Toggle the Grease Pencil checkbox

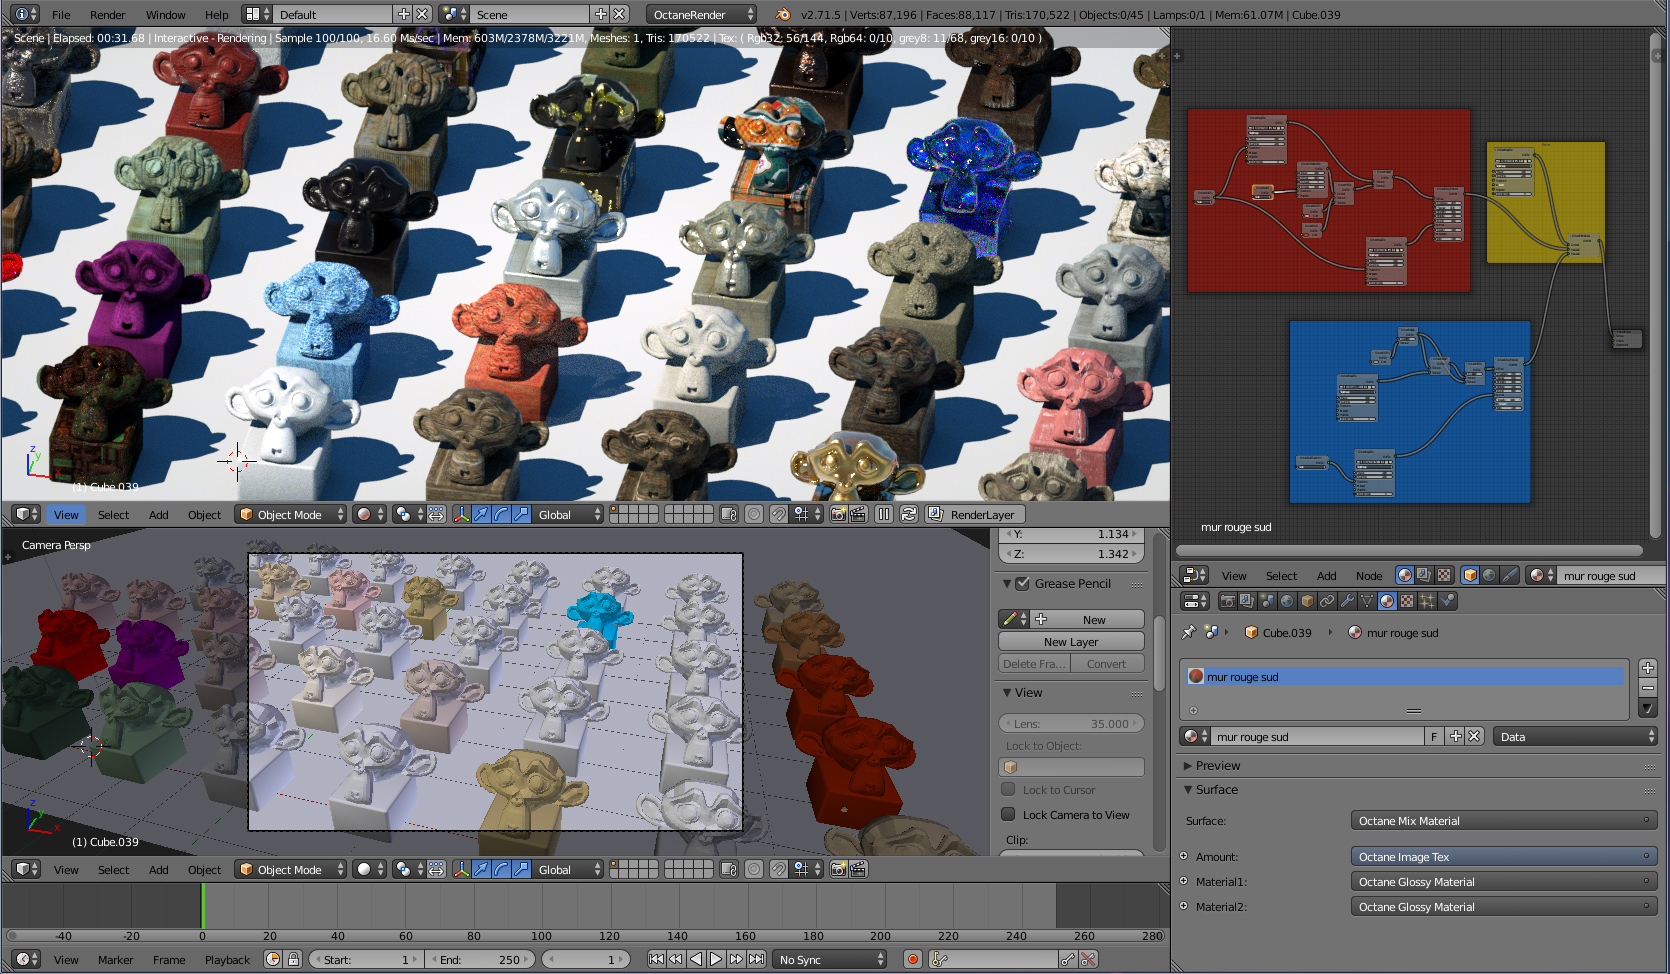[1022, 583]
